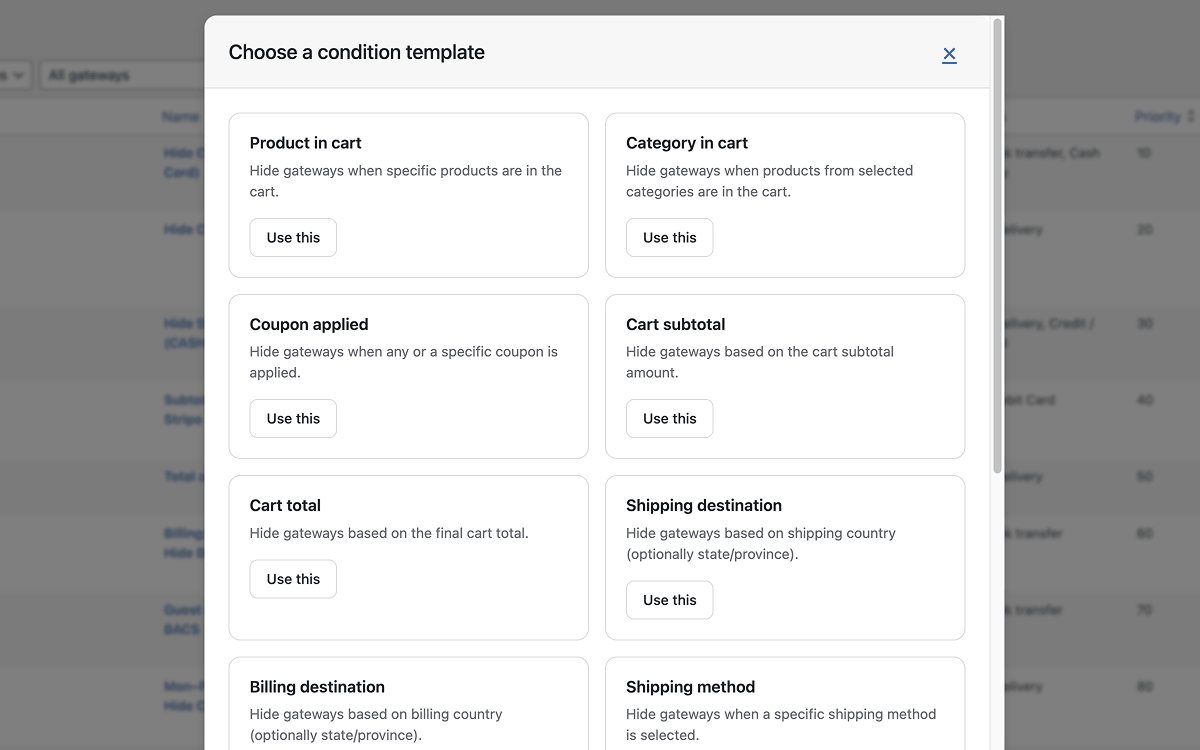Close the Choose a condition template dialog
This screenshot has height=750, width=1200.
coord(949,55)
